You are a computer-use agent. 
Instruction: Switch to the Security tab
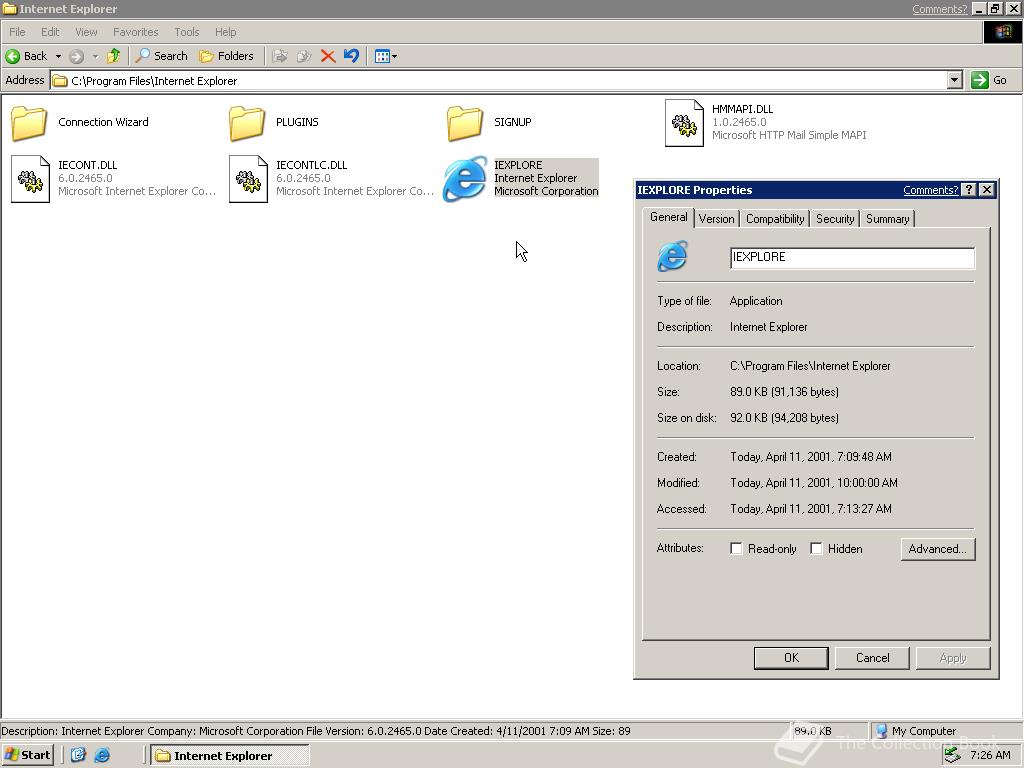click(x=835, y=219)
